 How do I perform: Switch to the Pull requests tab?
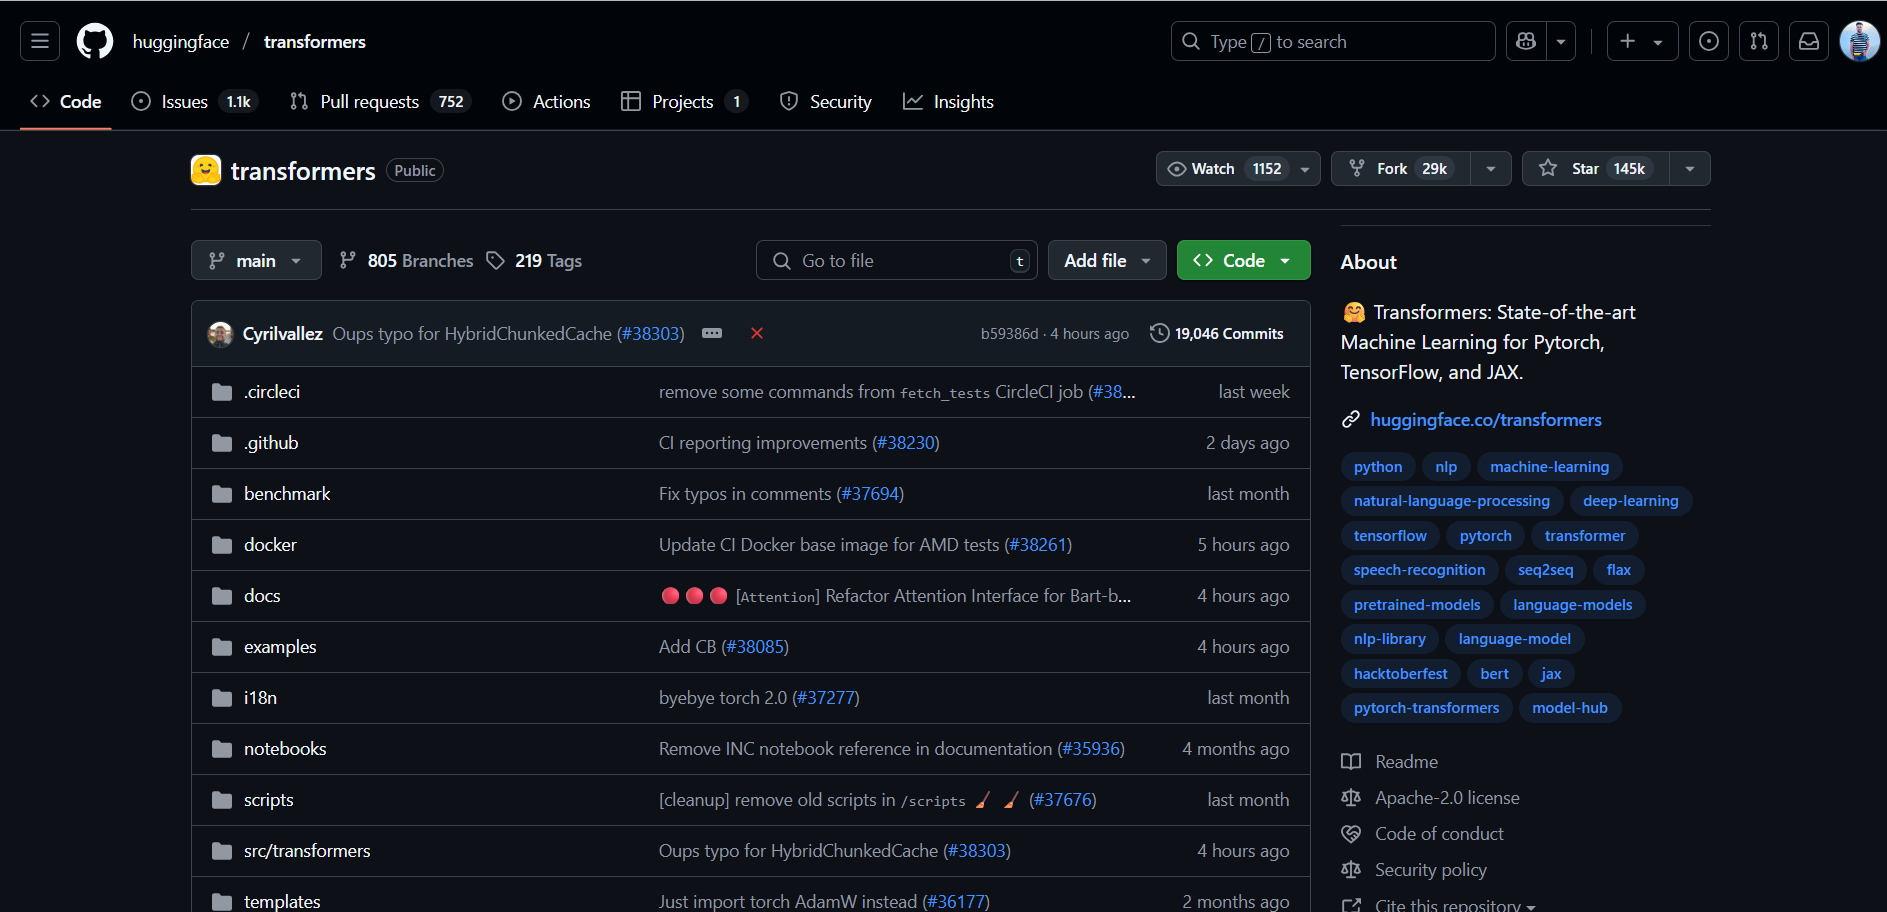click(x=369, y=102)
